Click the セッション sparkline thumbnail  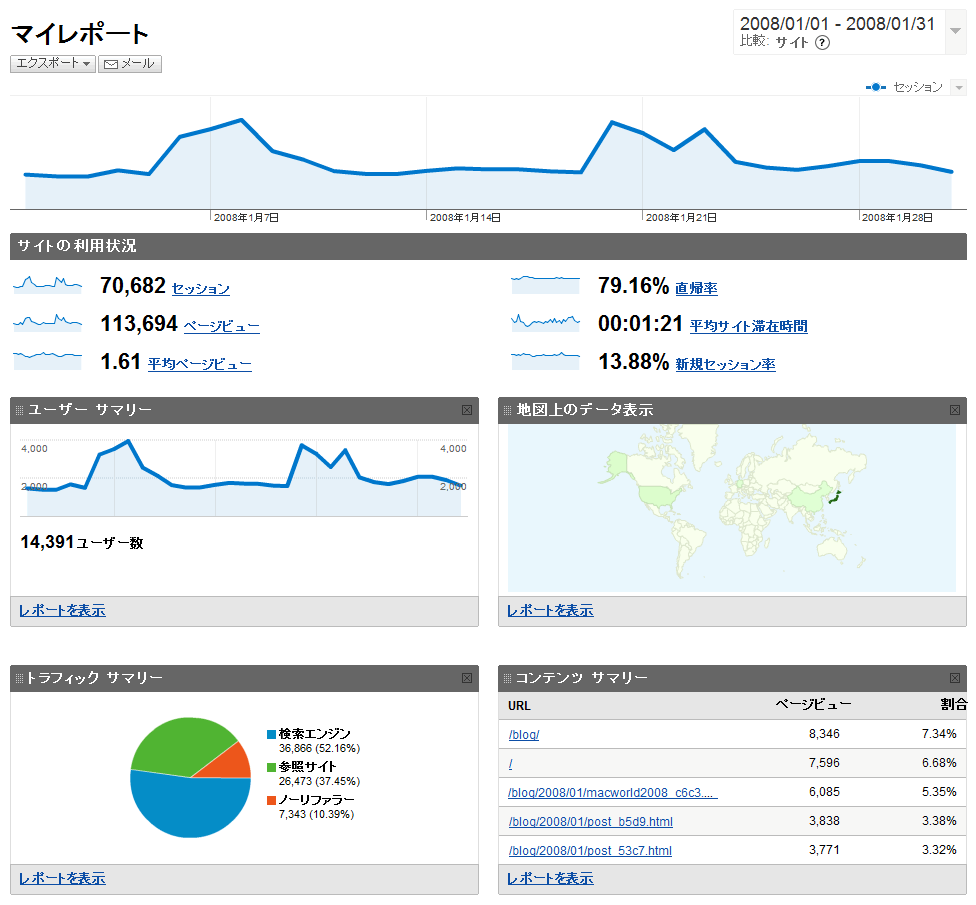pyautogui.click(x=47, y=285)
